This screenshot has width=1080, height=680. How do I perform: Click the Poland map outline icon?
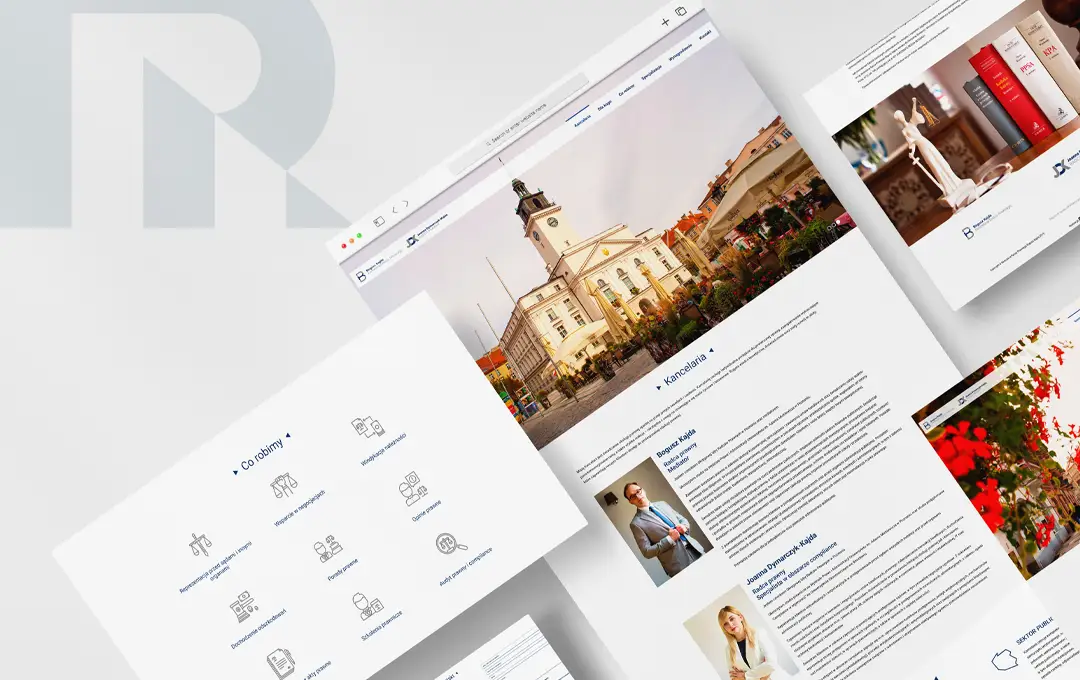pos(1005,660)
